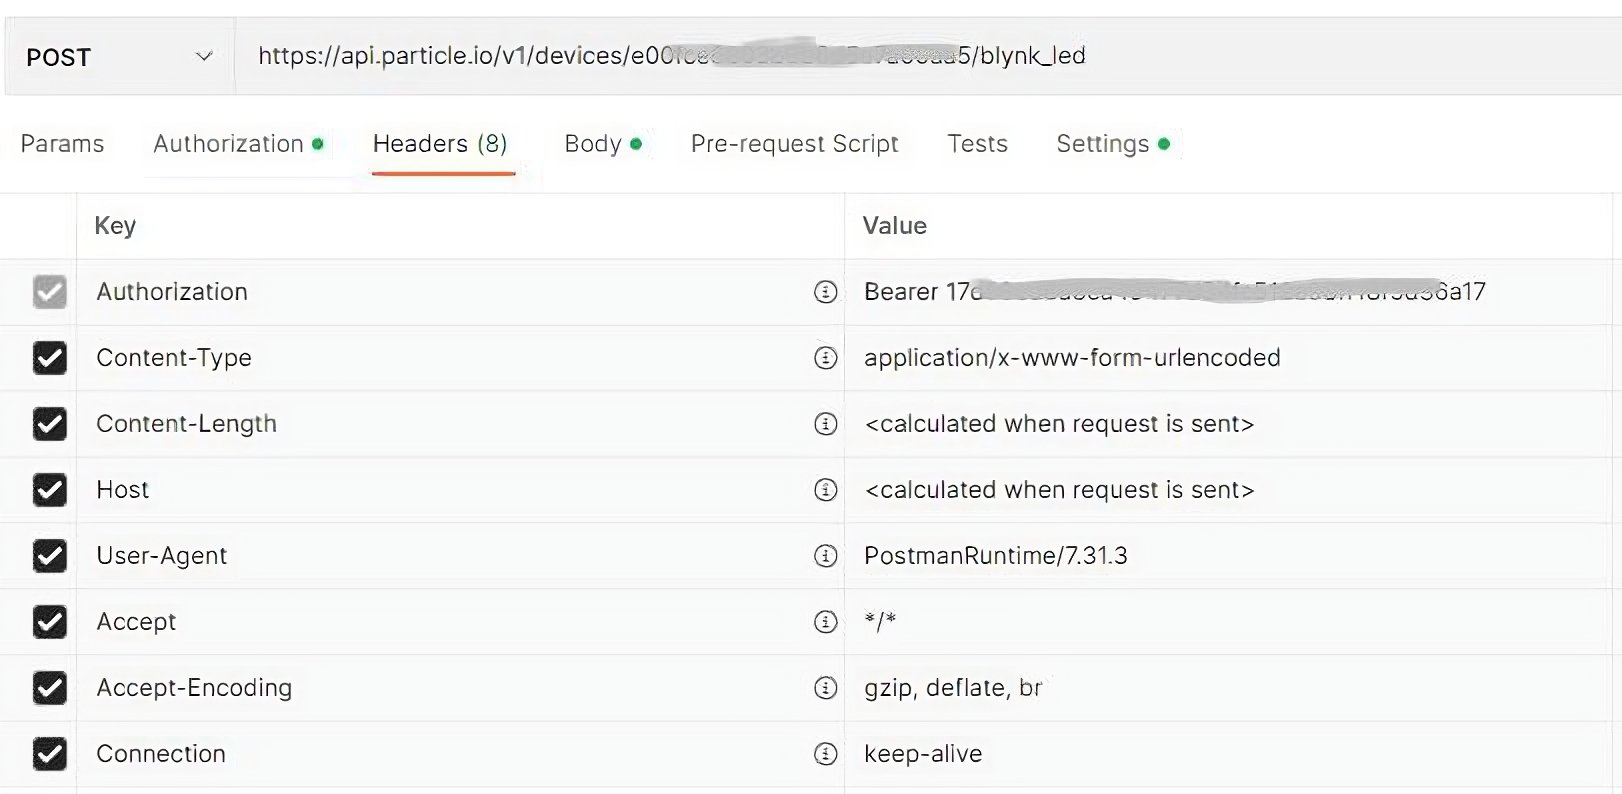Viewport: 1622px width, 794px height.
Task: Uncheck the Content-Type header checkbox
Action: tap(50, 358)
